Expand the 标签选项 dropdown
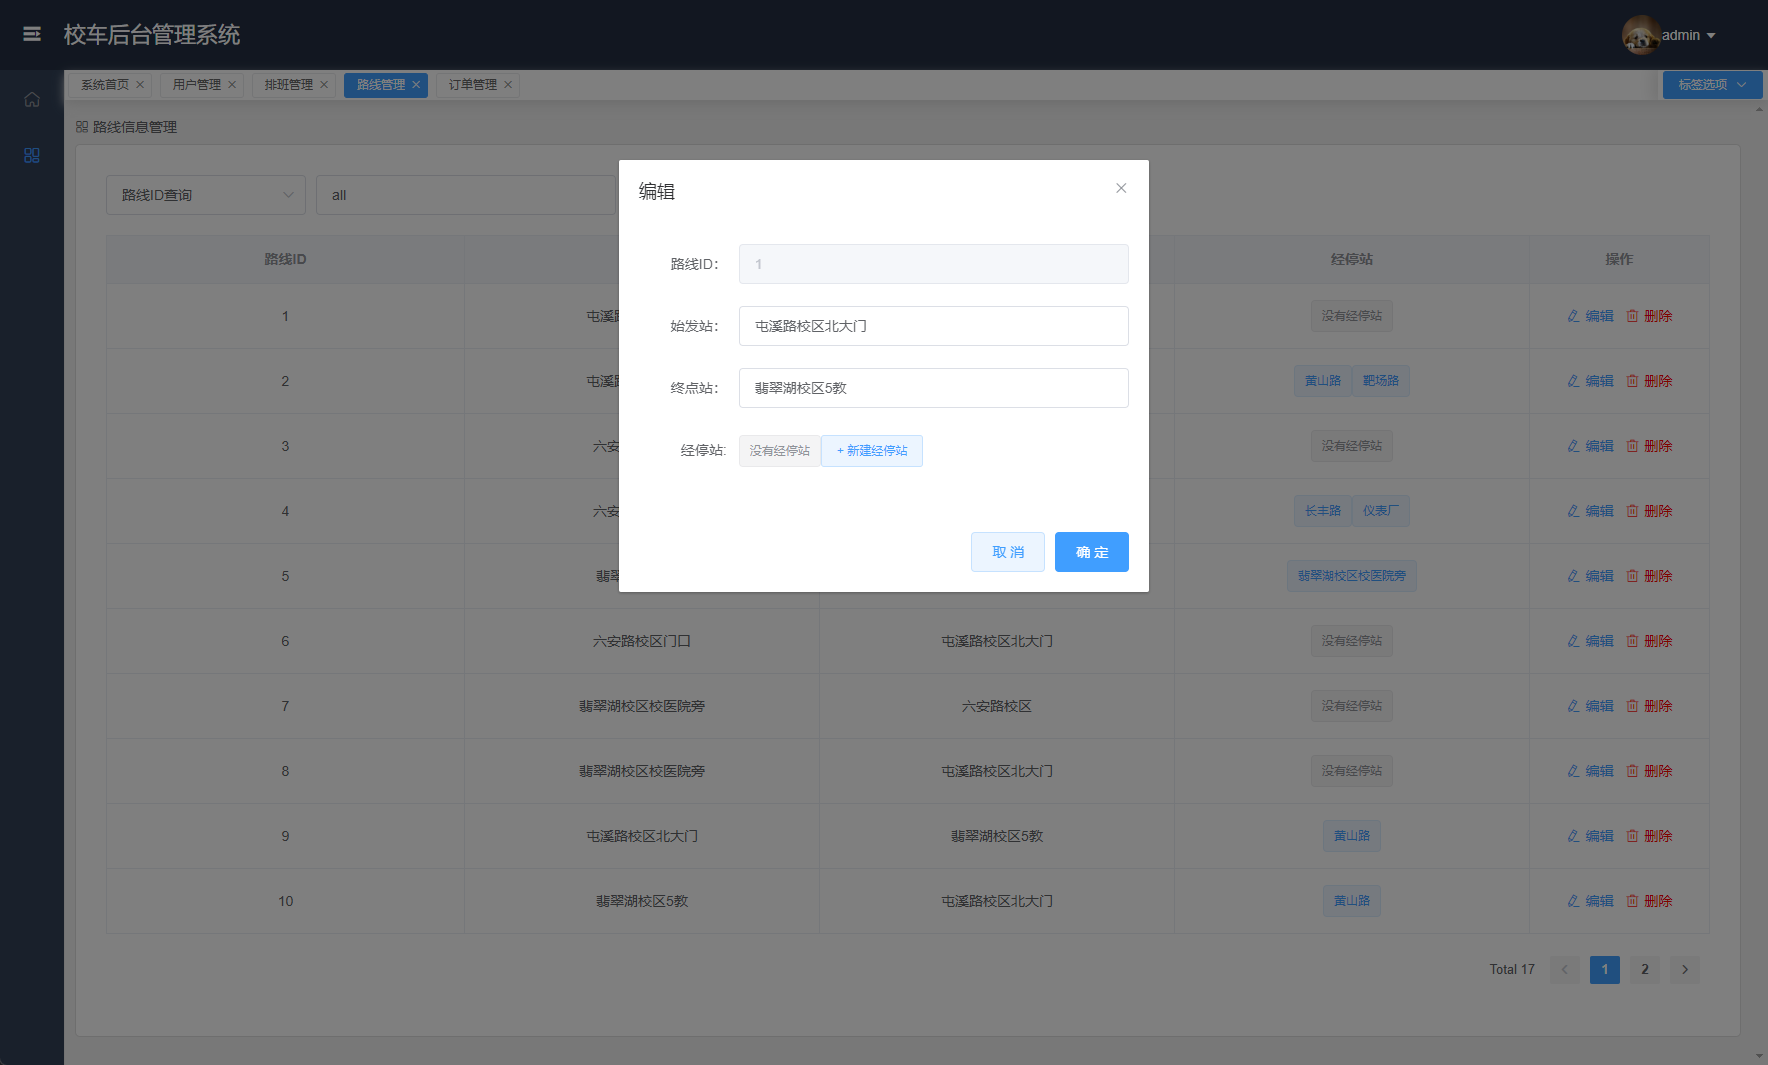 point(1712,85)
